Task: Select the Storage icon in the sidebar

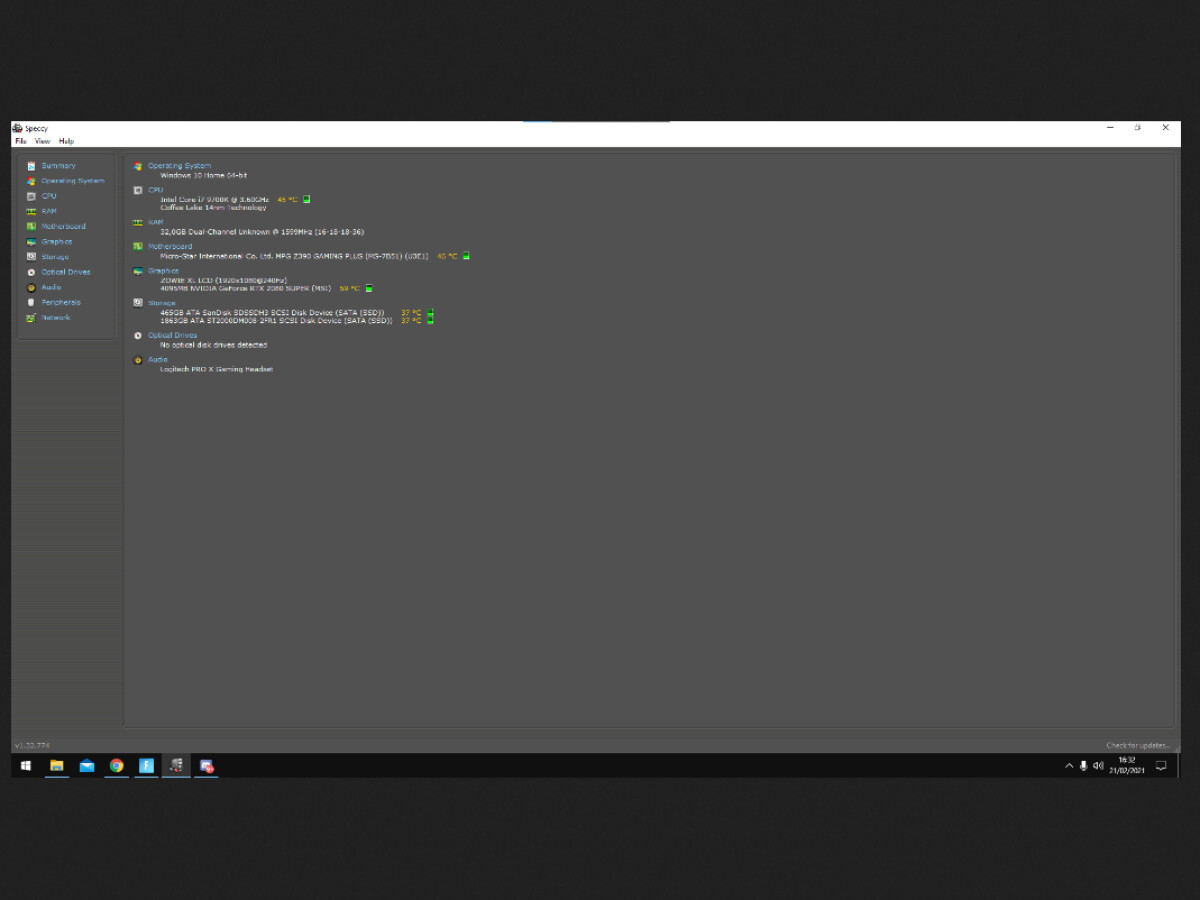Action: coord(31,256)
